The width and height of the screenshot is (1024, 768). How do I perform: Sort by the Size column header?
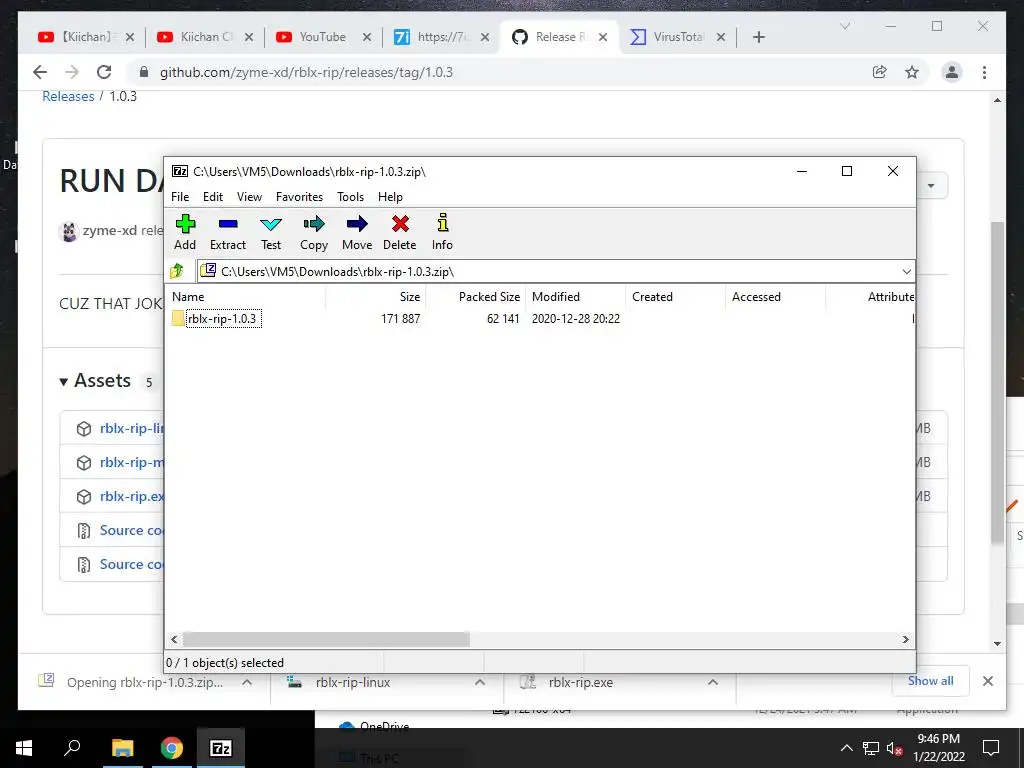coord(376,296)
